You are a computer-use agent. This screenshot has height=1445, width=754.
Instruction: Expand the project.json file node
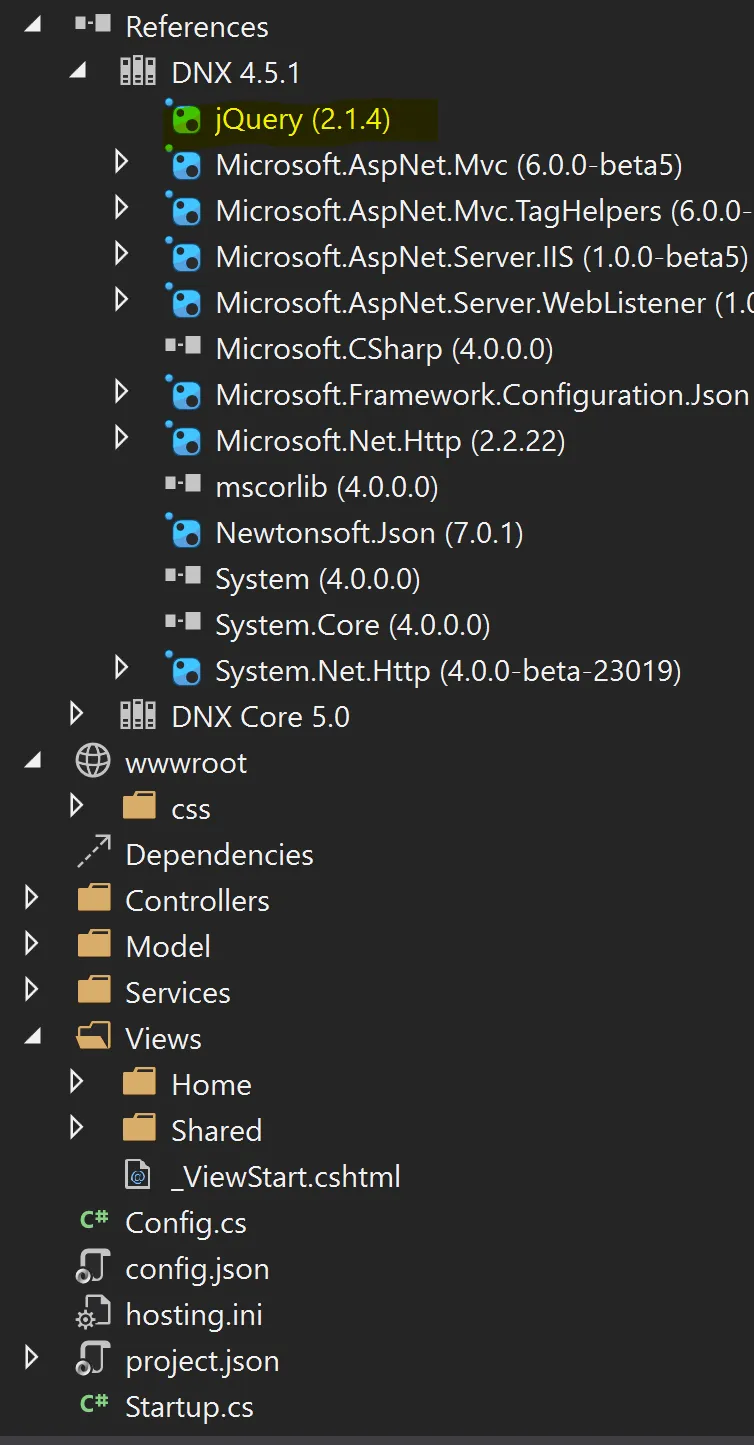[x=31, y=1359]
